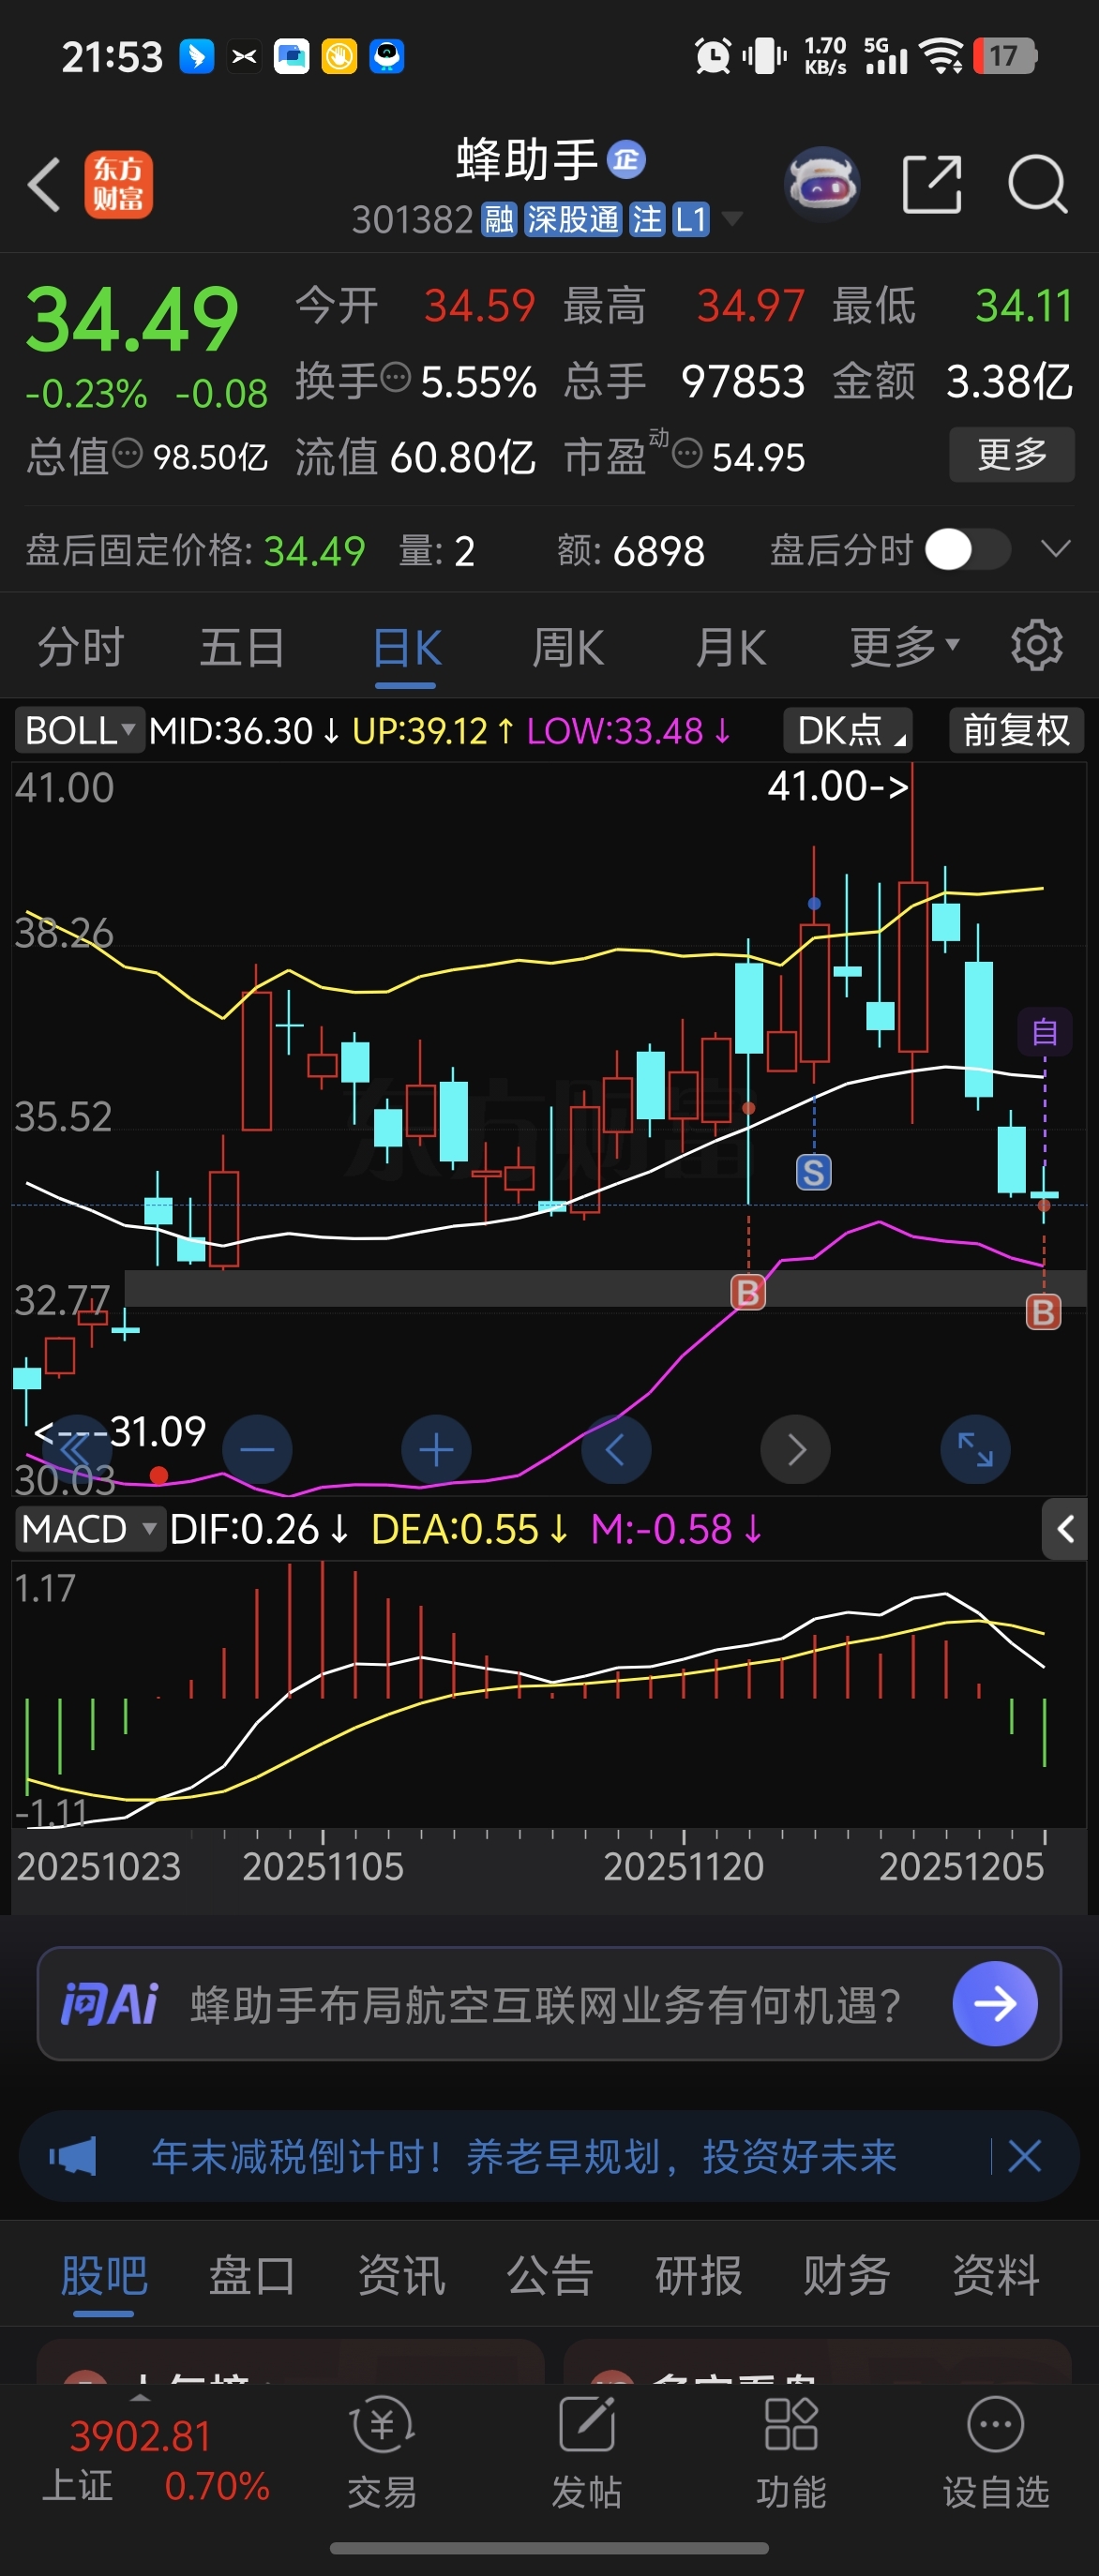Select the 日K tab
The width and height of the screenshot is (1099, 2576).
(x=406, y=647)
